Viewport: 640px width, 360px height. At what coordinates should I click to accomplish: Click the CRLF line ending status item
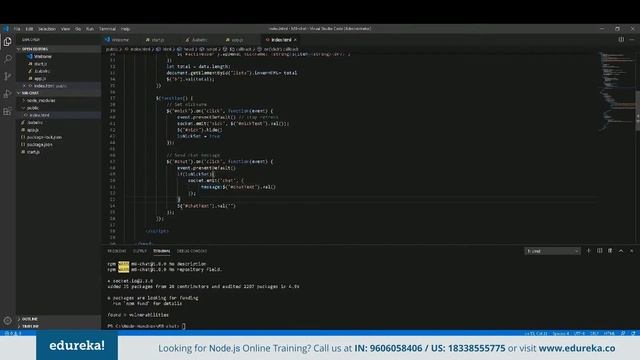pos(594,333)
